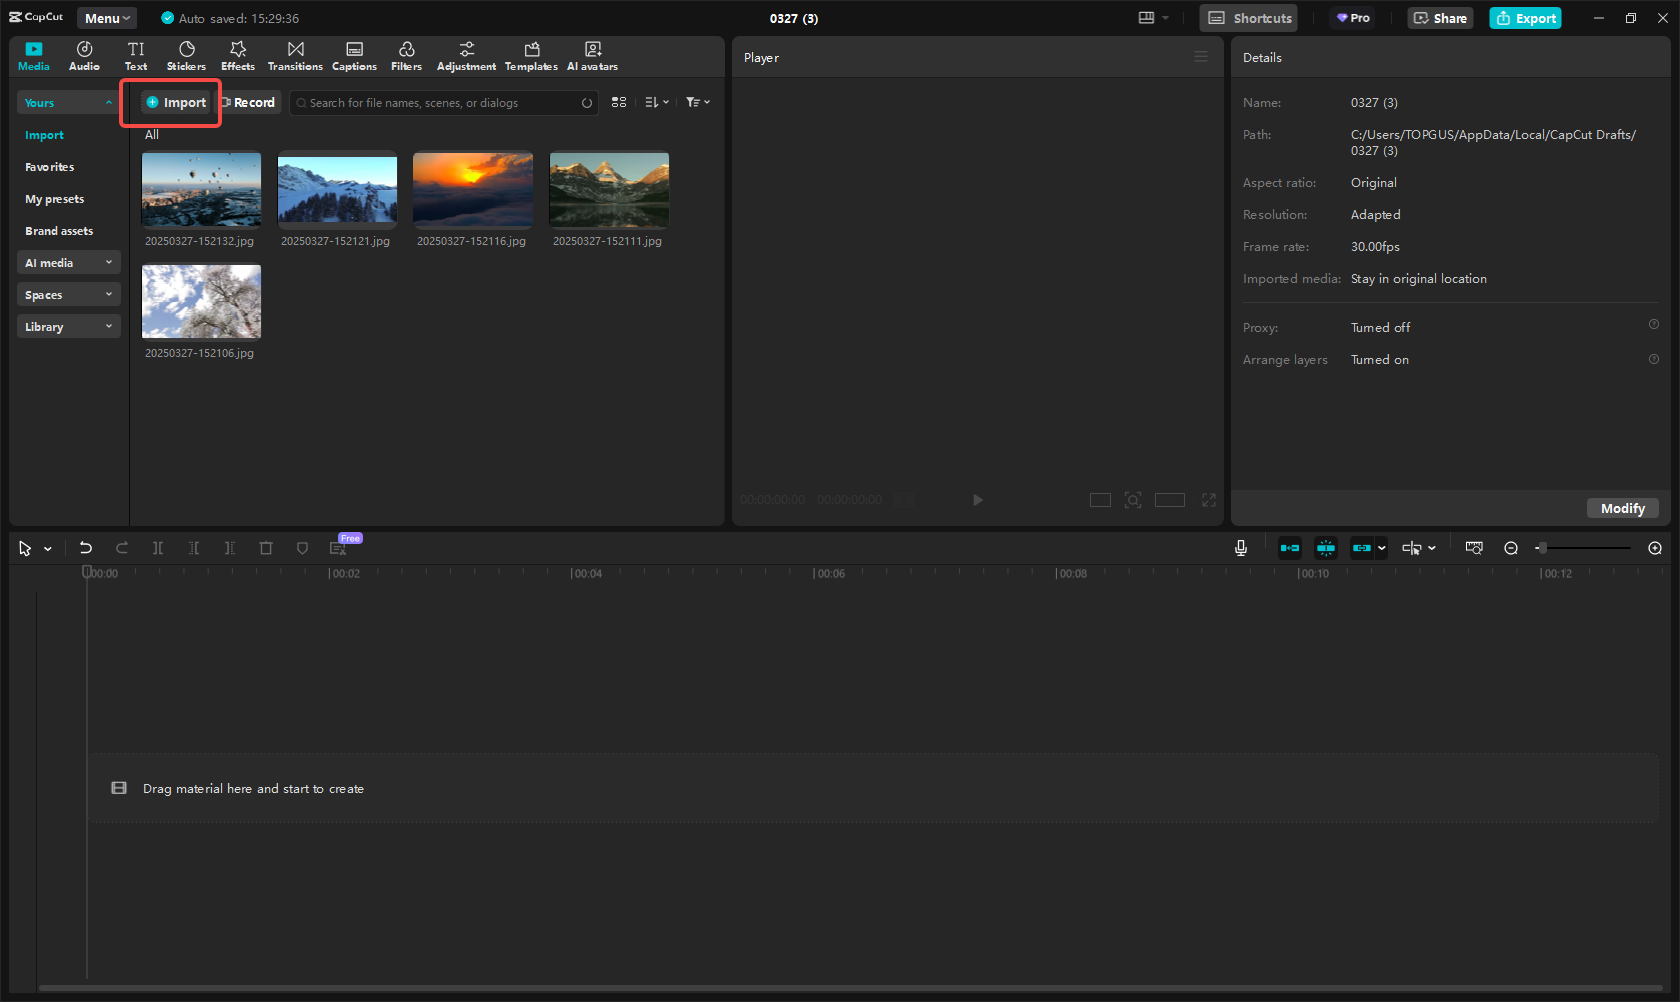Open the Audio panel
This screenshot has height=1002, width=1680.
click(84, 55)
